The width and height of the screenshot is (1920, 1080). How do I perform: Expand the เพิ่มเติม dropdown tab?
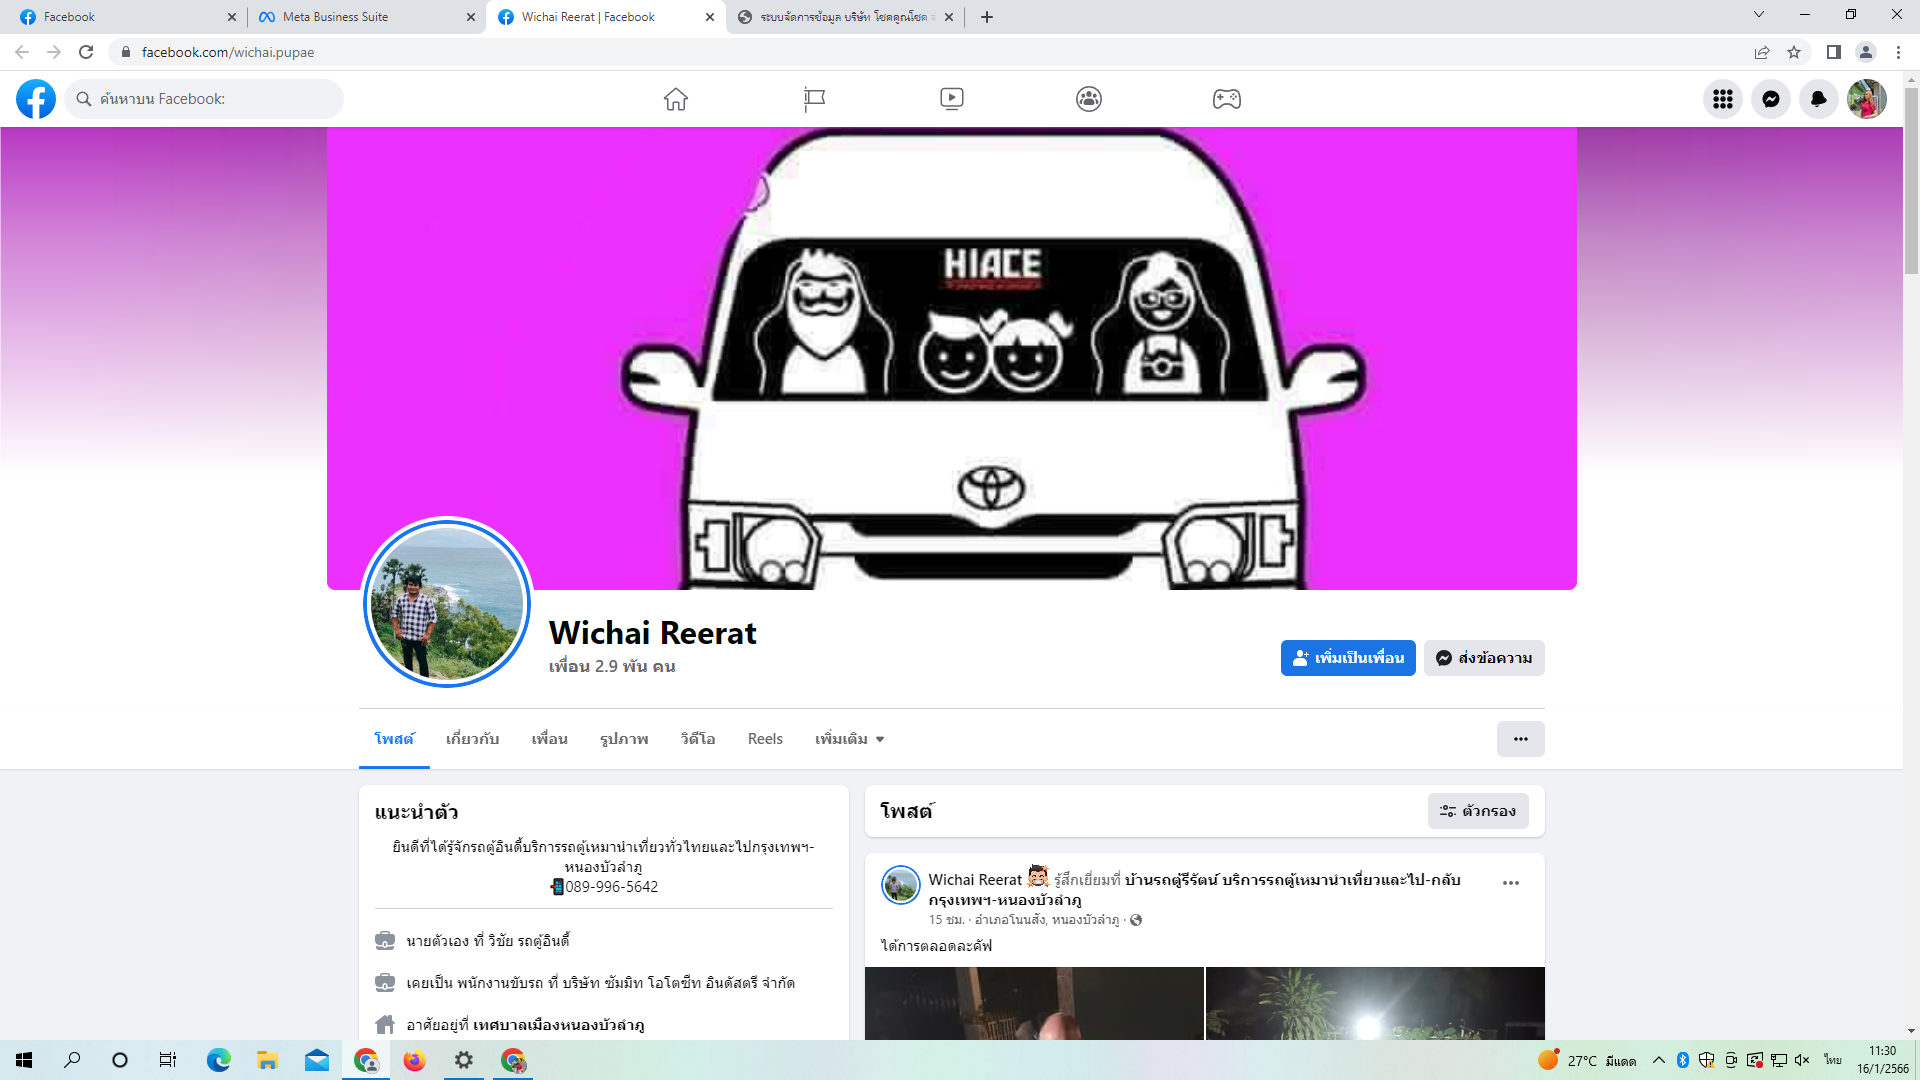(849, 739)
